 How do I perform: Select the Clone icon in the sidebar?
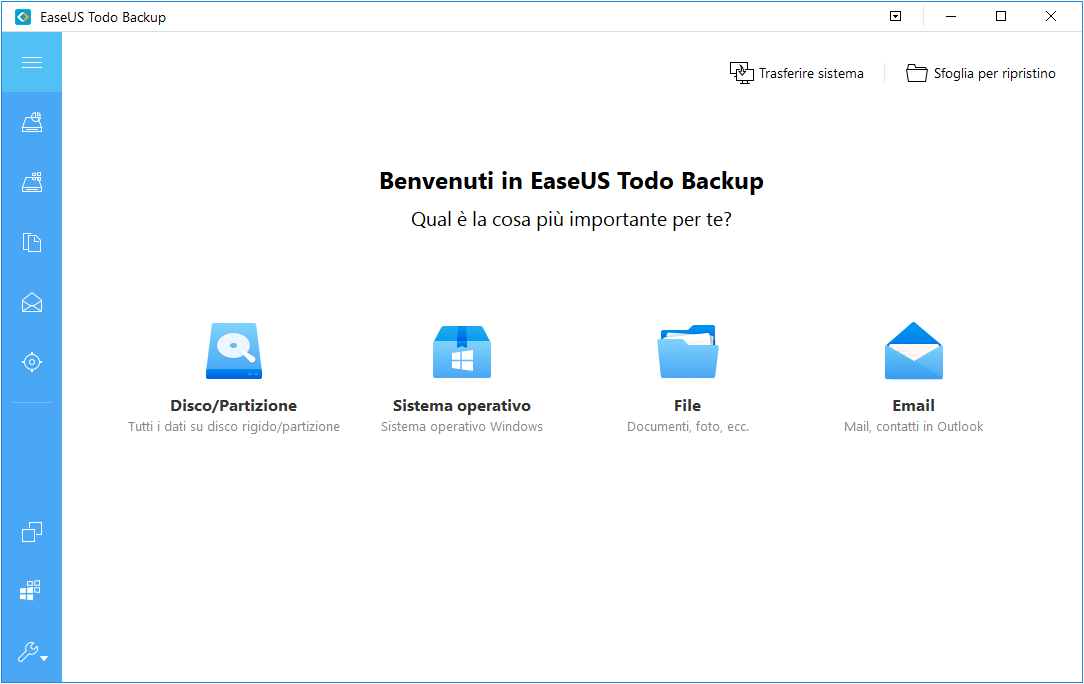[31, 532]
